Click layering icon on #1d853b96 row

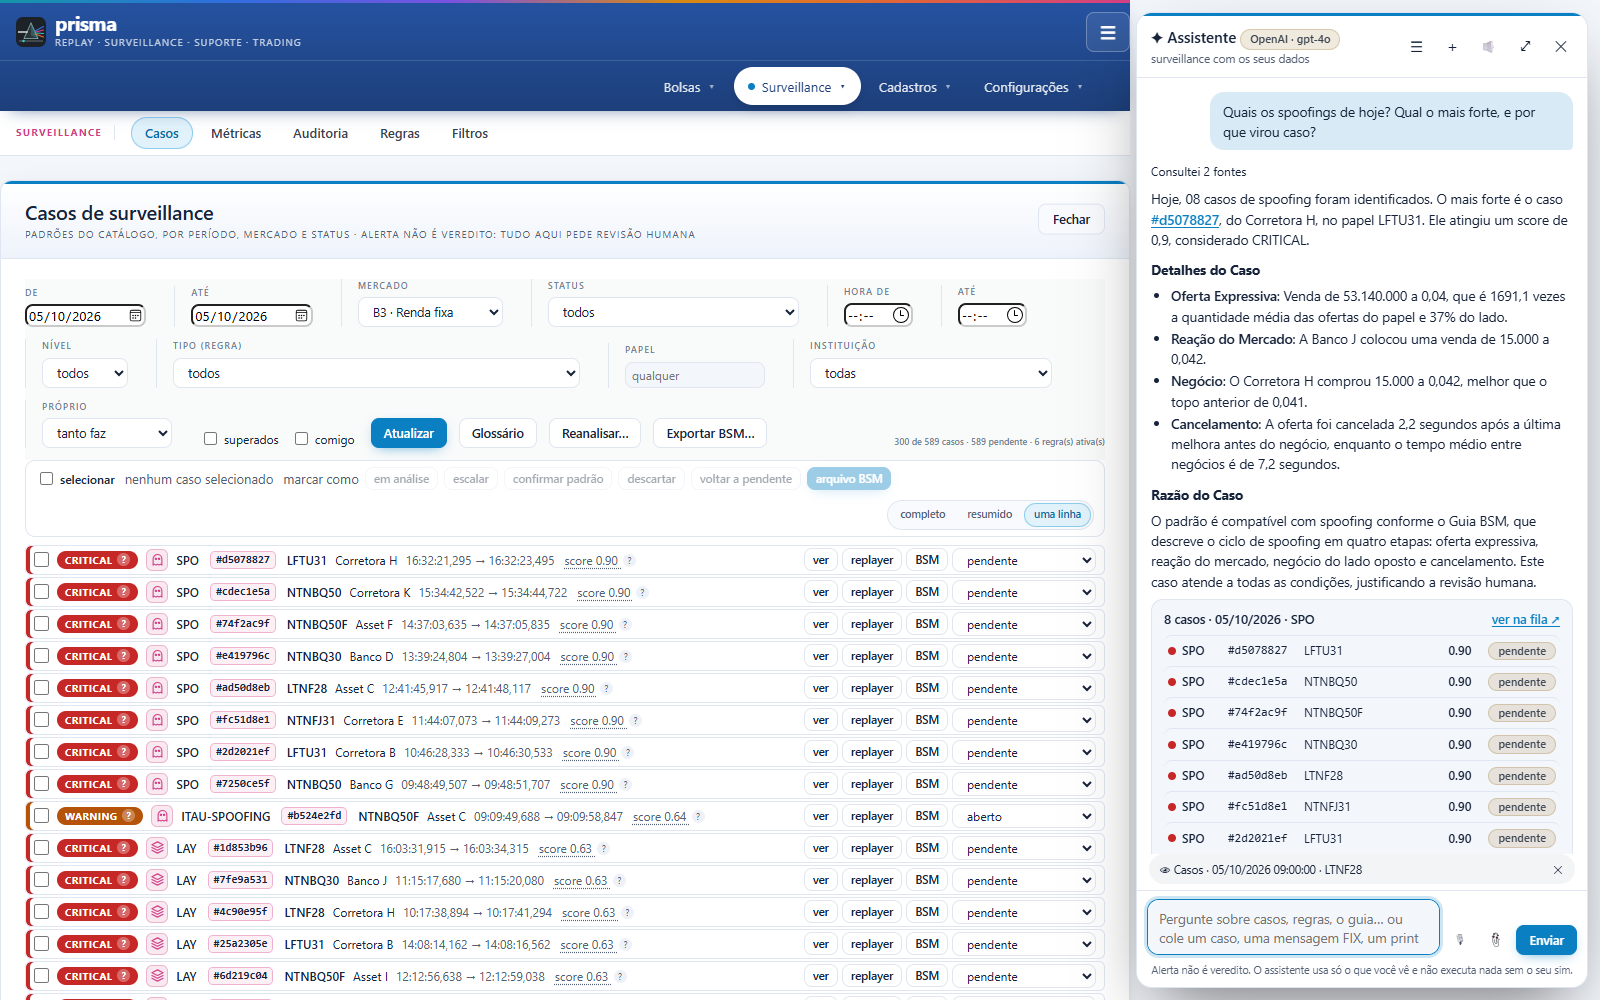coord(157,848)
